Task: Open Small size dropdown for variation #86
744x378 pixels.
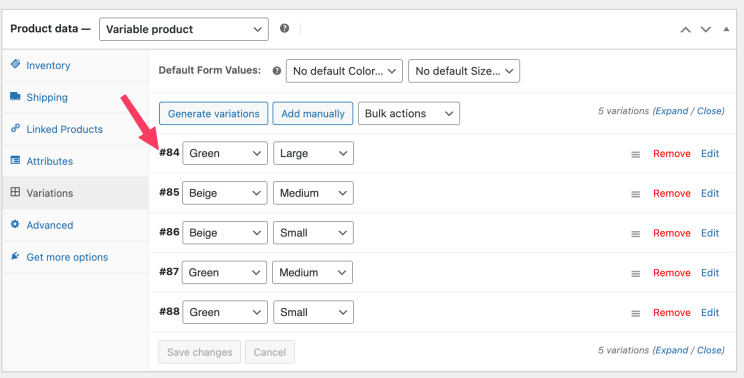Action: (313, 233)
